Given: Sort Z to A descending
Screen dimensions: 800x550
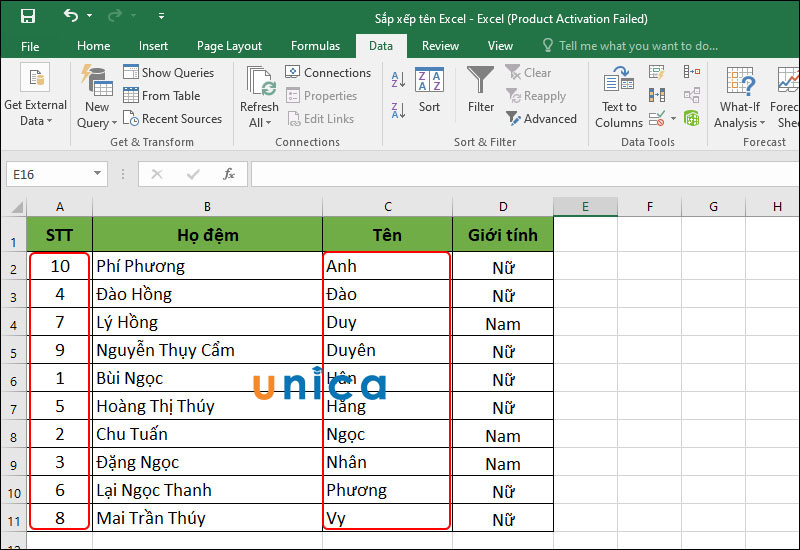Looking at the screenshot, I should click(398, 110).
